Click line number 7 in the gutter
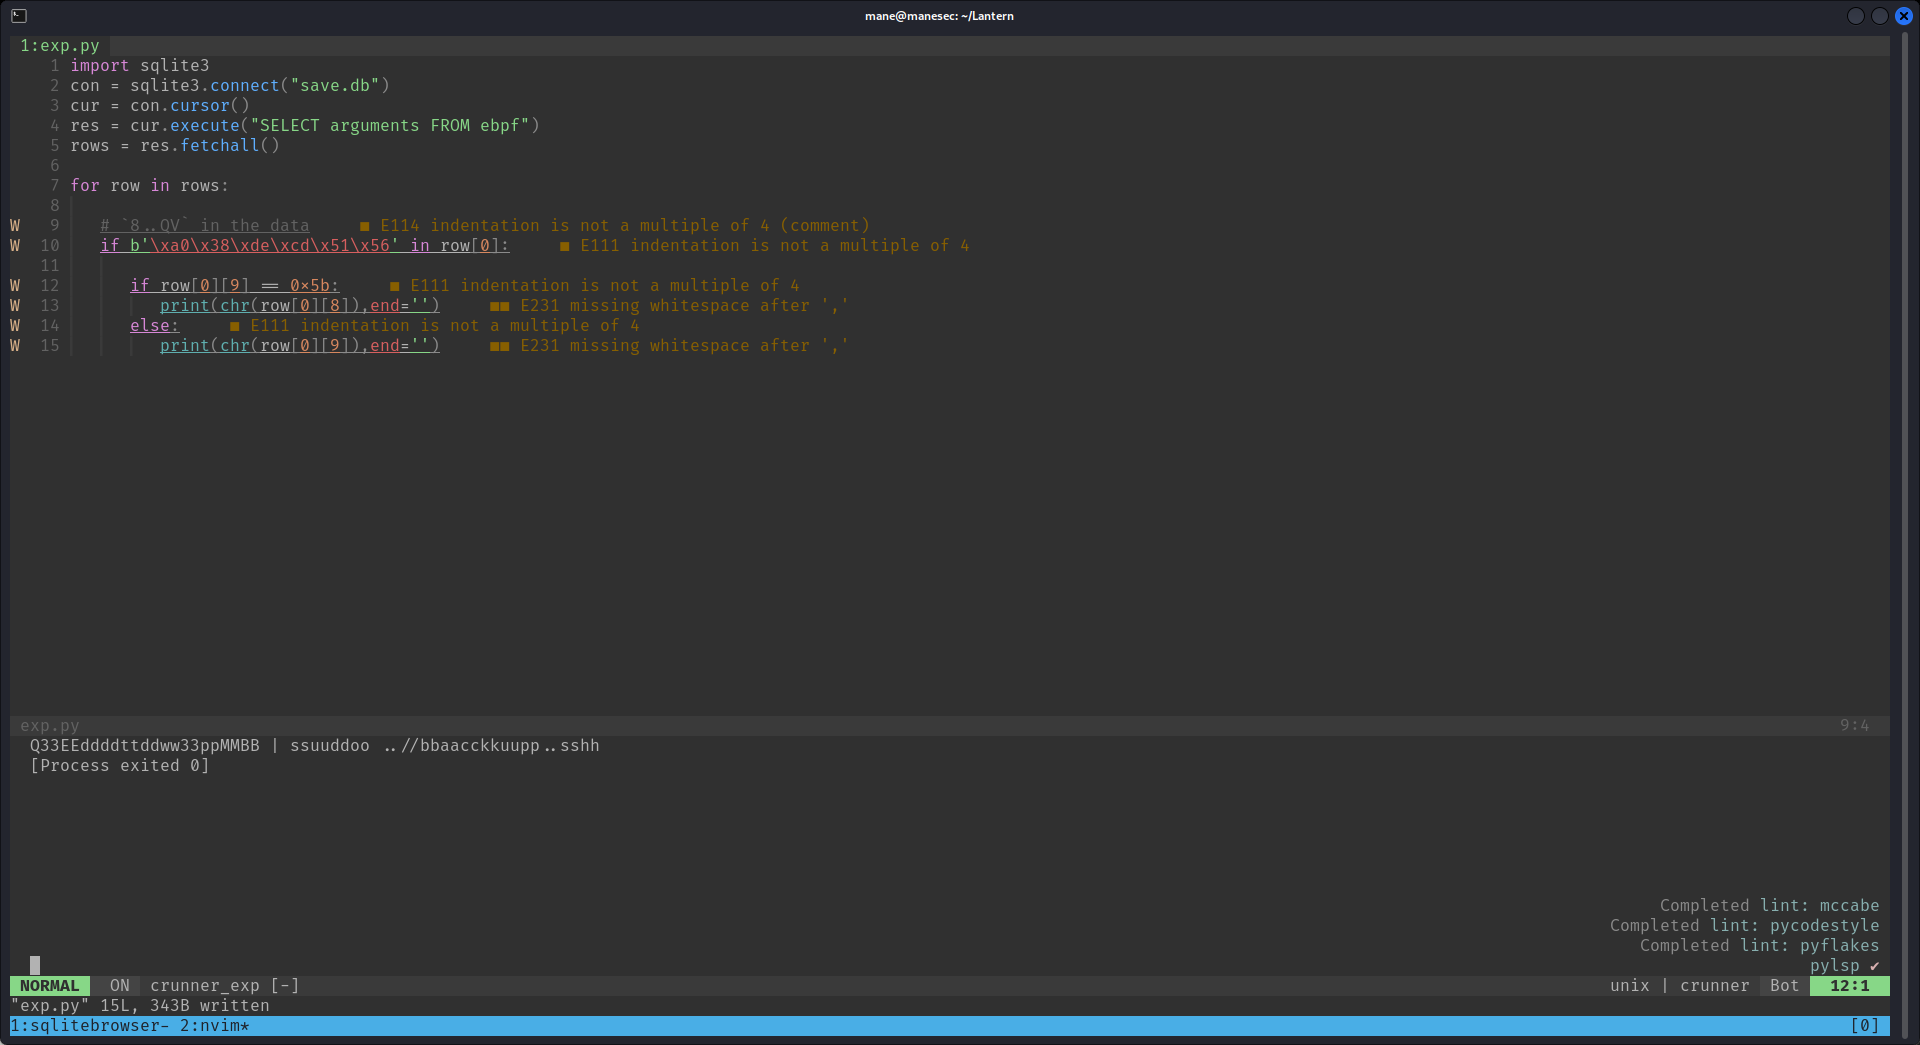Viewport: 1920px width, 1045px height. pos(55,186)
